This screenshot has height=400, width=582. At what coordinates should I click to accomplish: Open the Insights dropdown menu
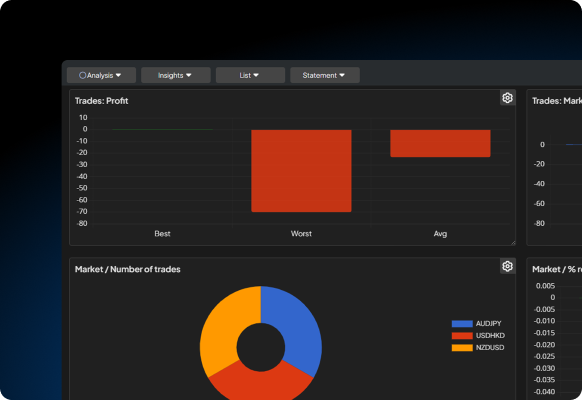point(176,75)
